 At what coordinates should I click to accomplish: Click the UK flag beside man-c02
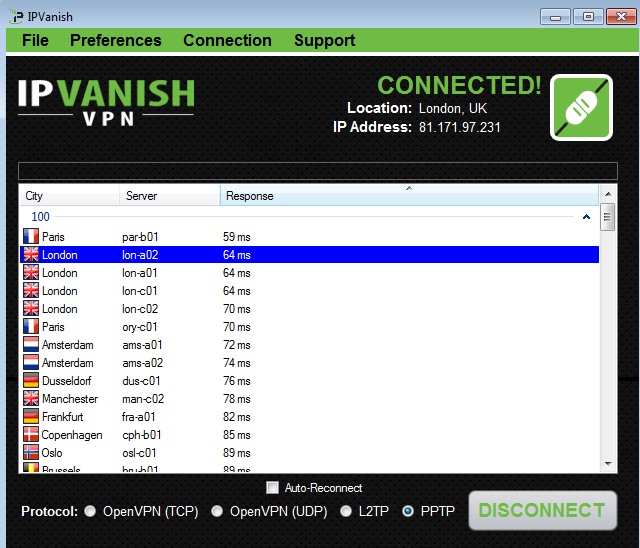tap(31, 398)
